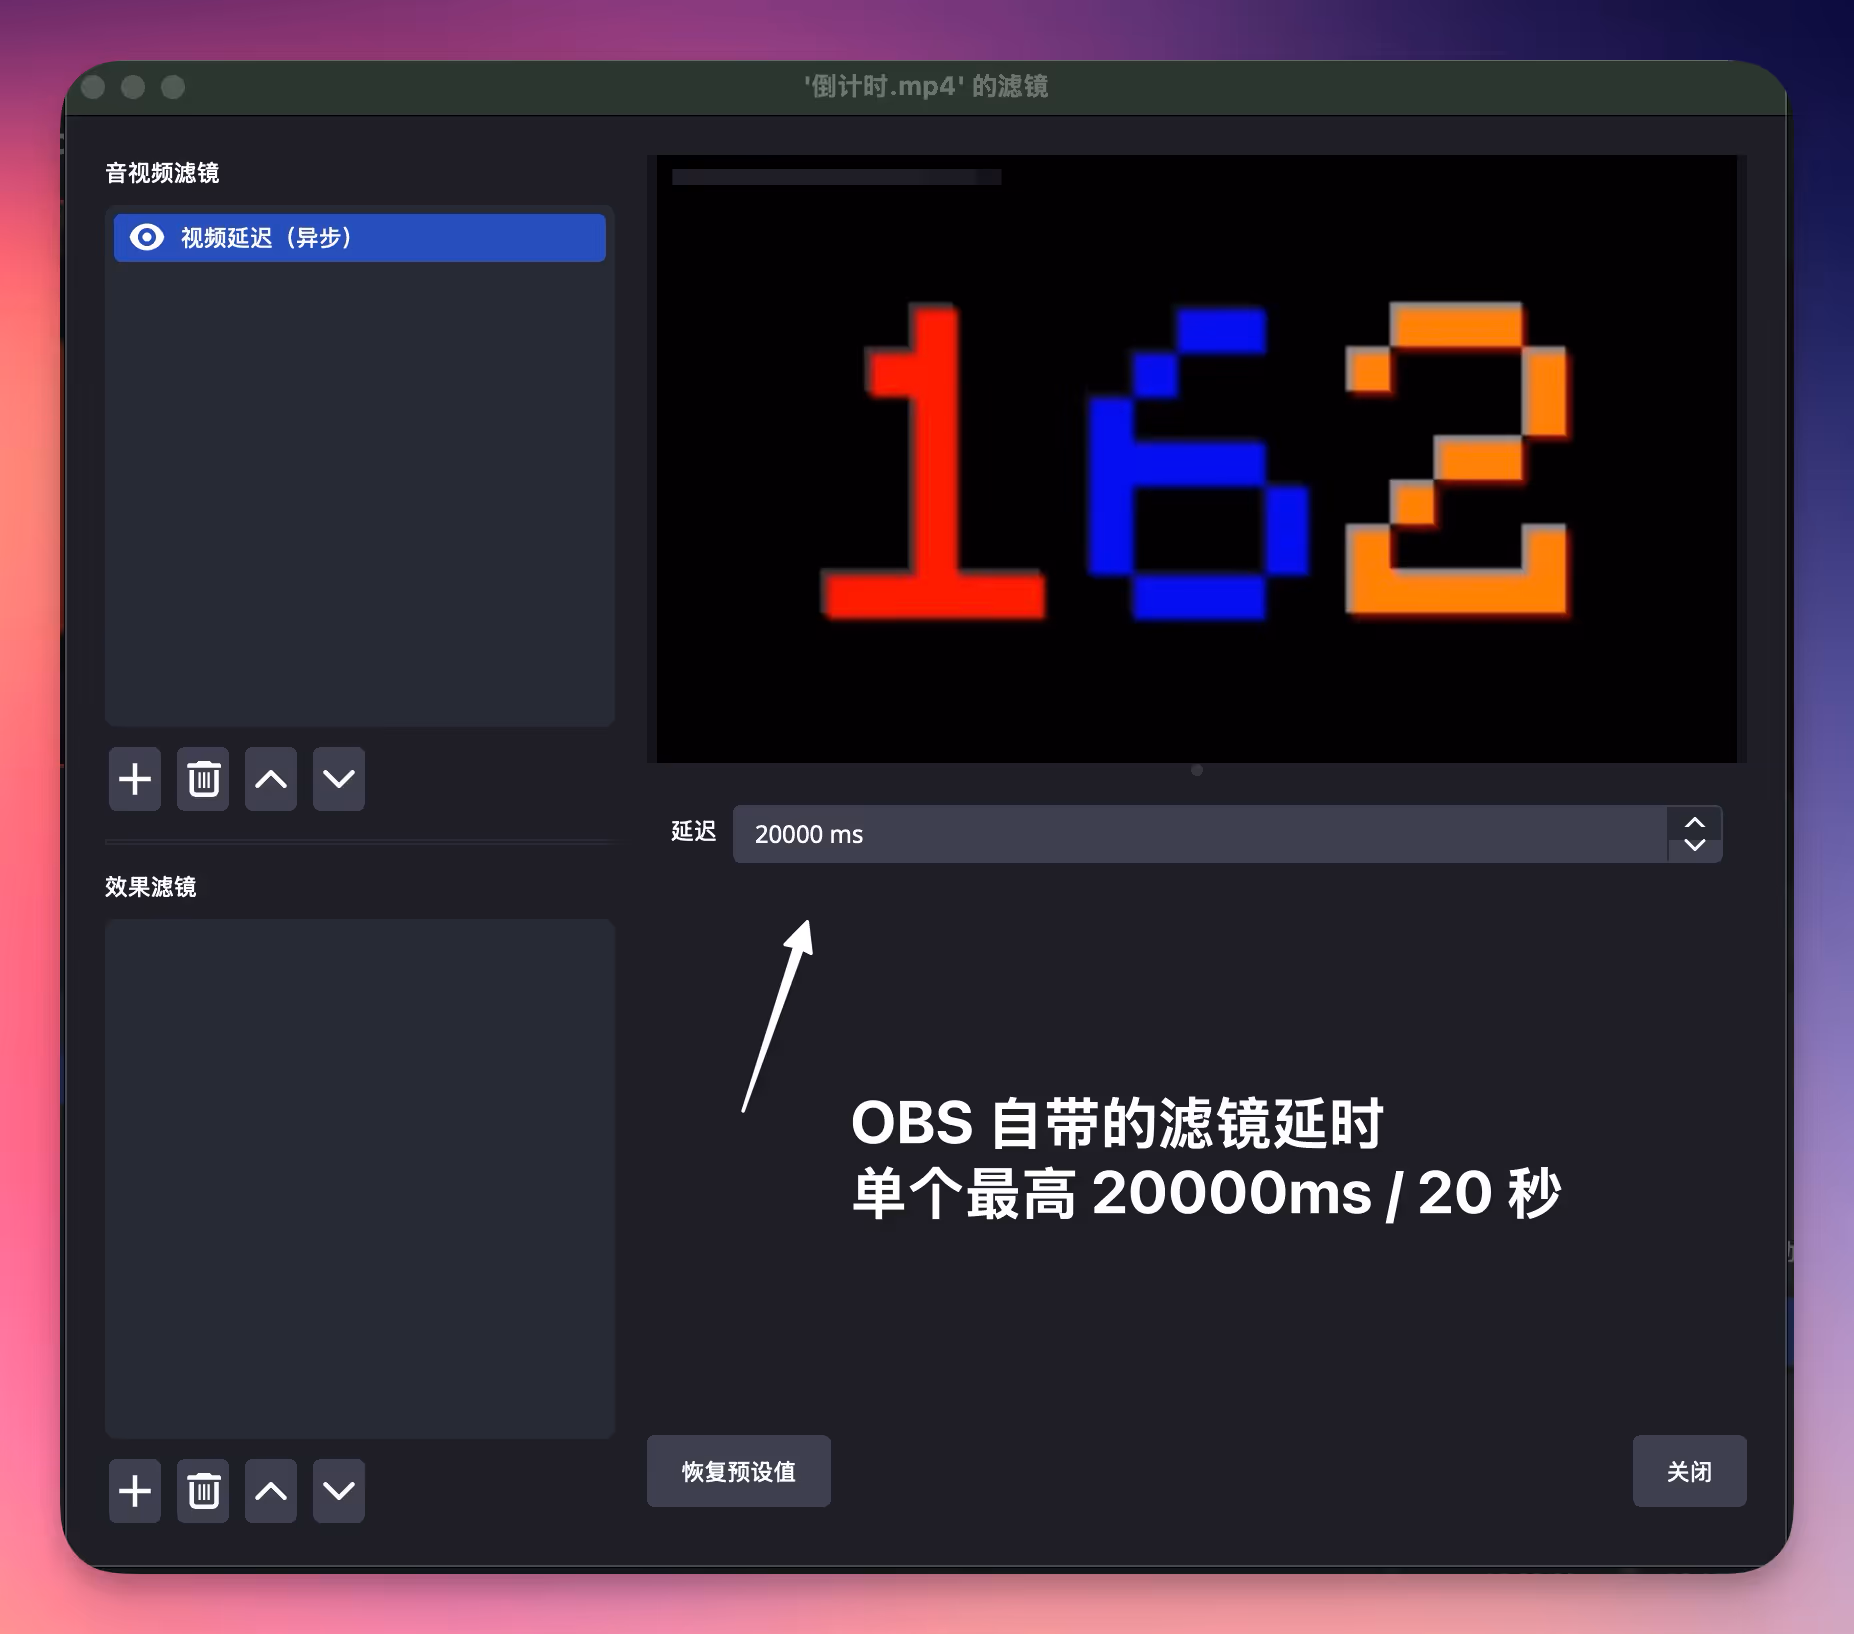Move effect filter down
The width and height of the screenshot is (1854, 1634).
point(339,1491)
